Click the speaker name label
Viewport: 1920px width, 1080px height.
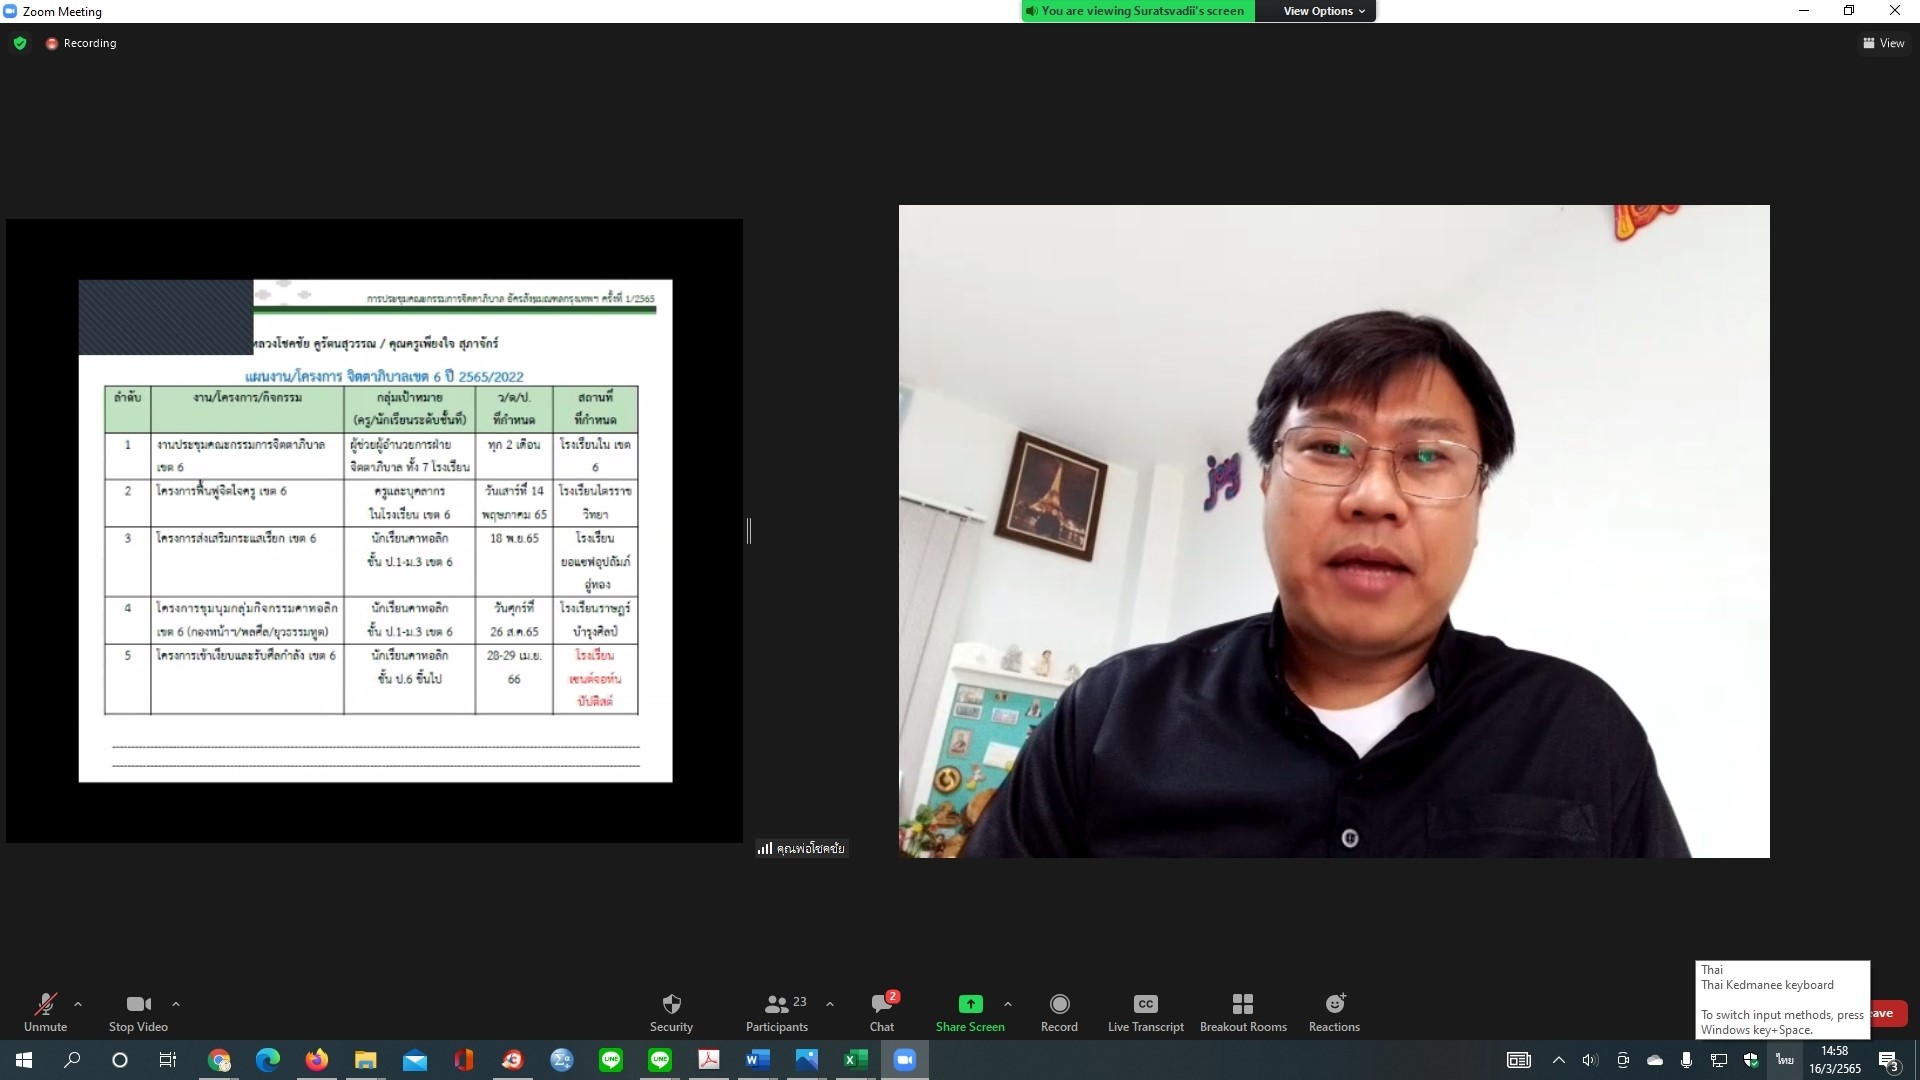[802, 848]
